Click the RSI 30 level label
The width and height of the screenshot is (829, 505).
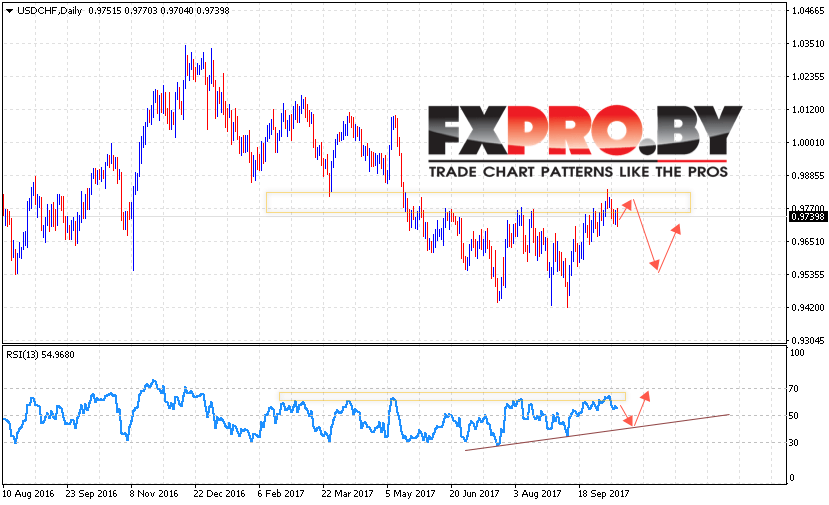pos(794,443)
